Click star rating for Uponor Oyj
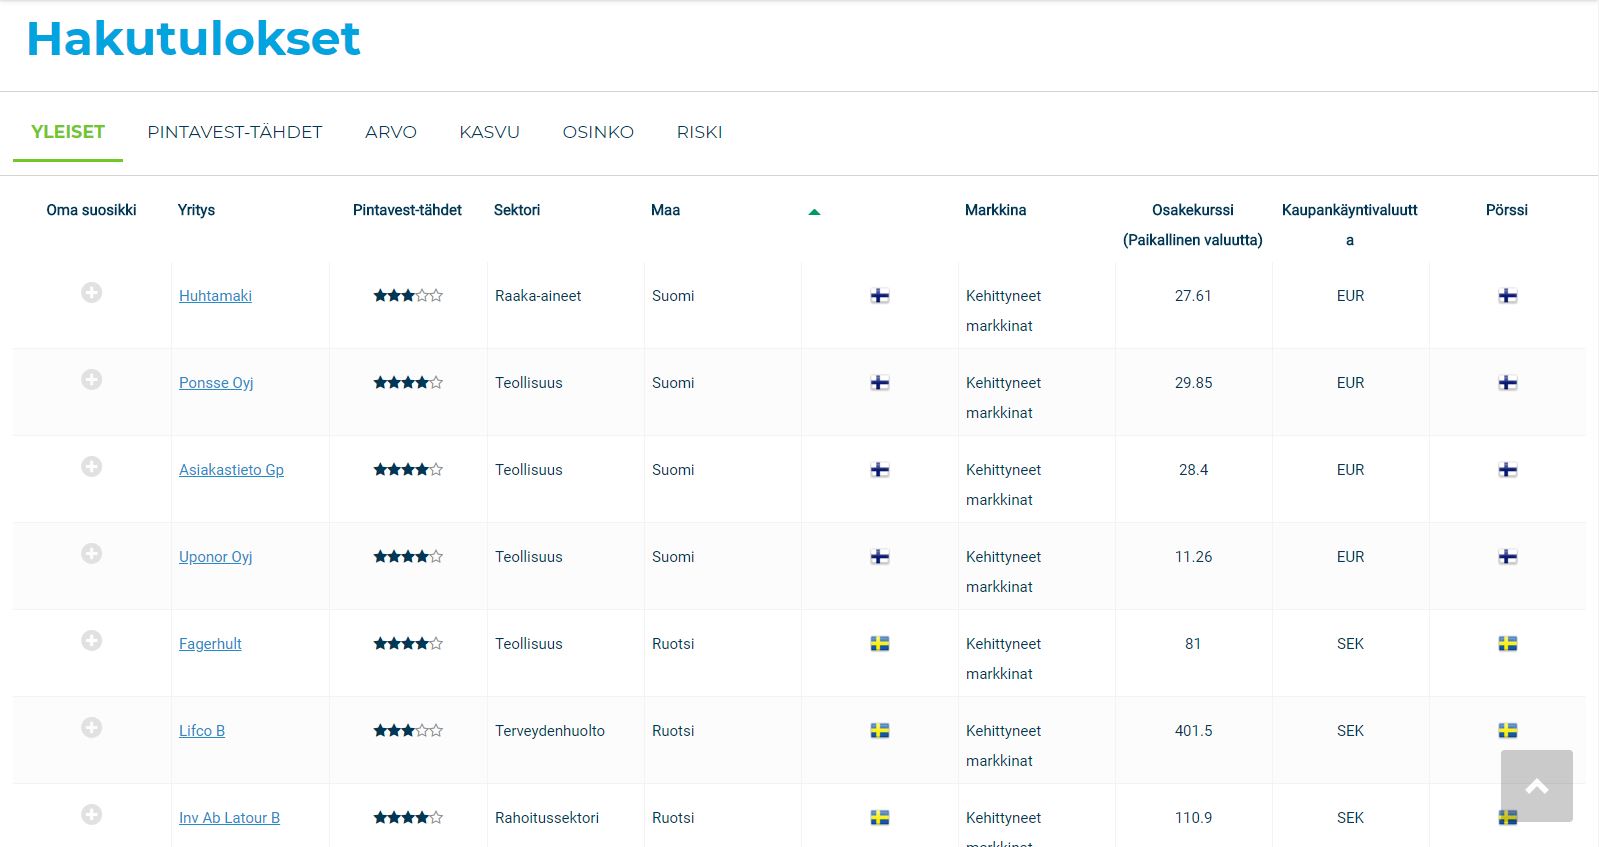 click(x=408, y=557)
